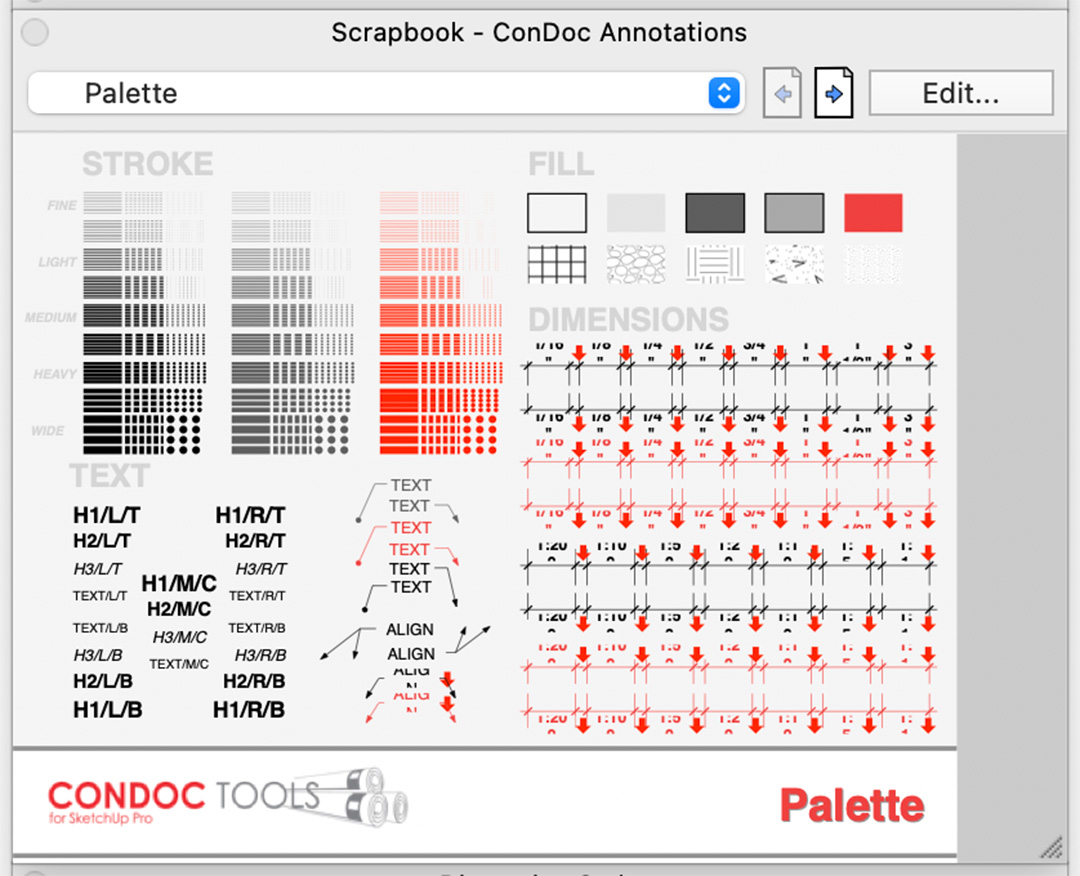This screenshot has height=876, width=1080.
Task: Pick the TEXT/L/B text style
Action: coord(101,628)
